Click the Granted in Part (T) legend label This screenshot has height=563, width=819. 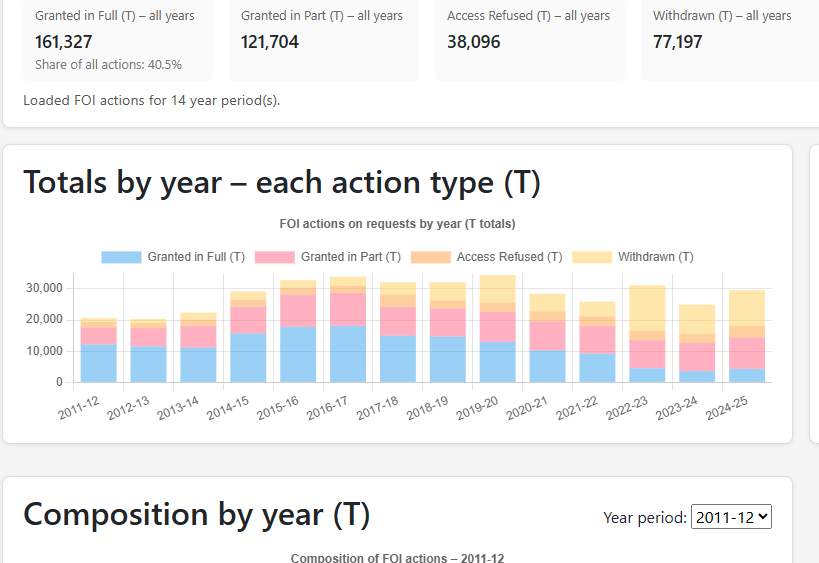350,257
